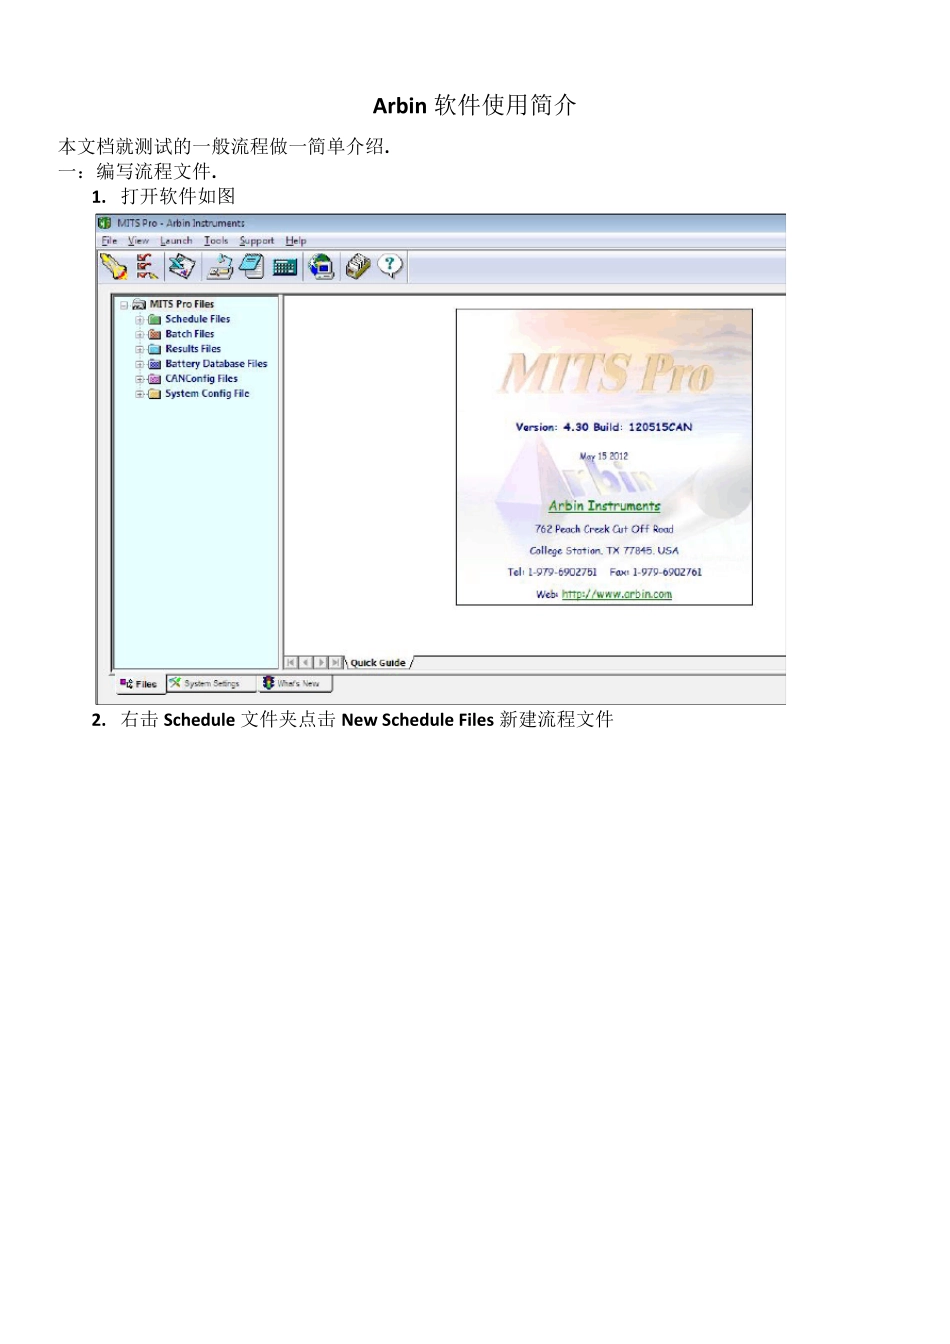
Task: Select the MITS Pro Files root label
Action: pyautogui.click(x=182, y=304)
